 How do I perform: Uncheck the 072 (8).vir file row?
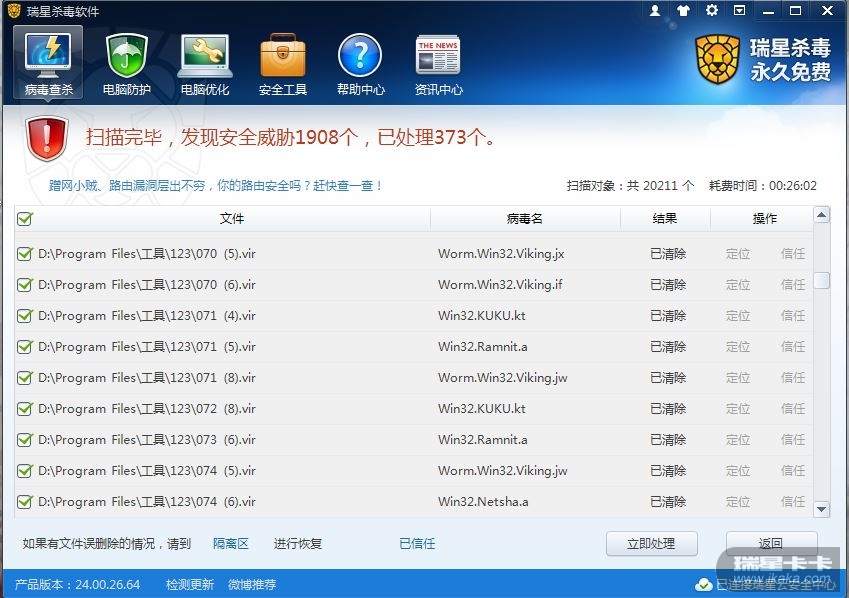click(25, 408)
